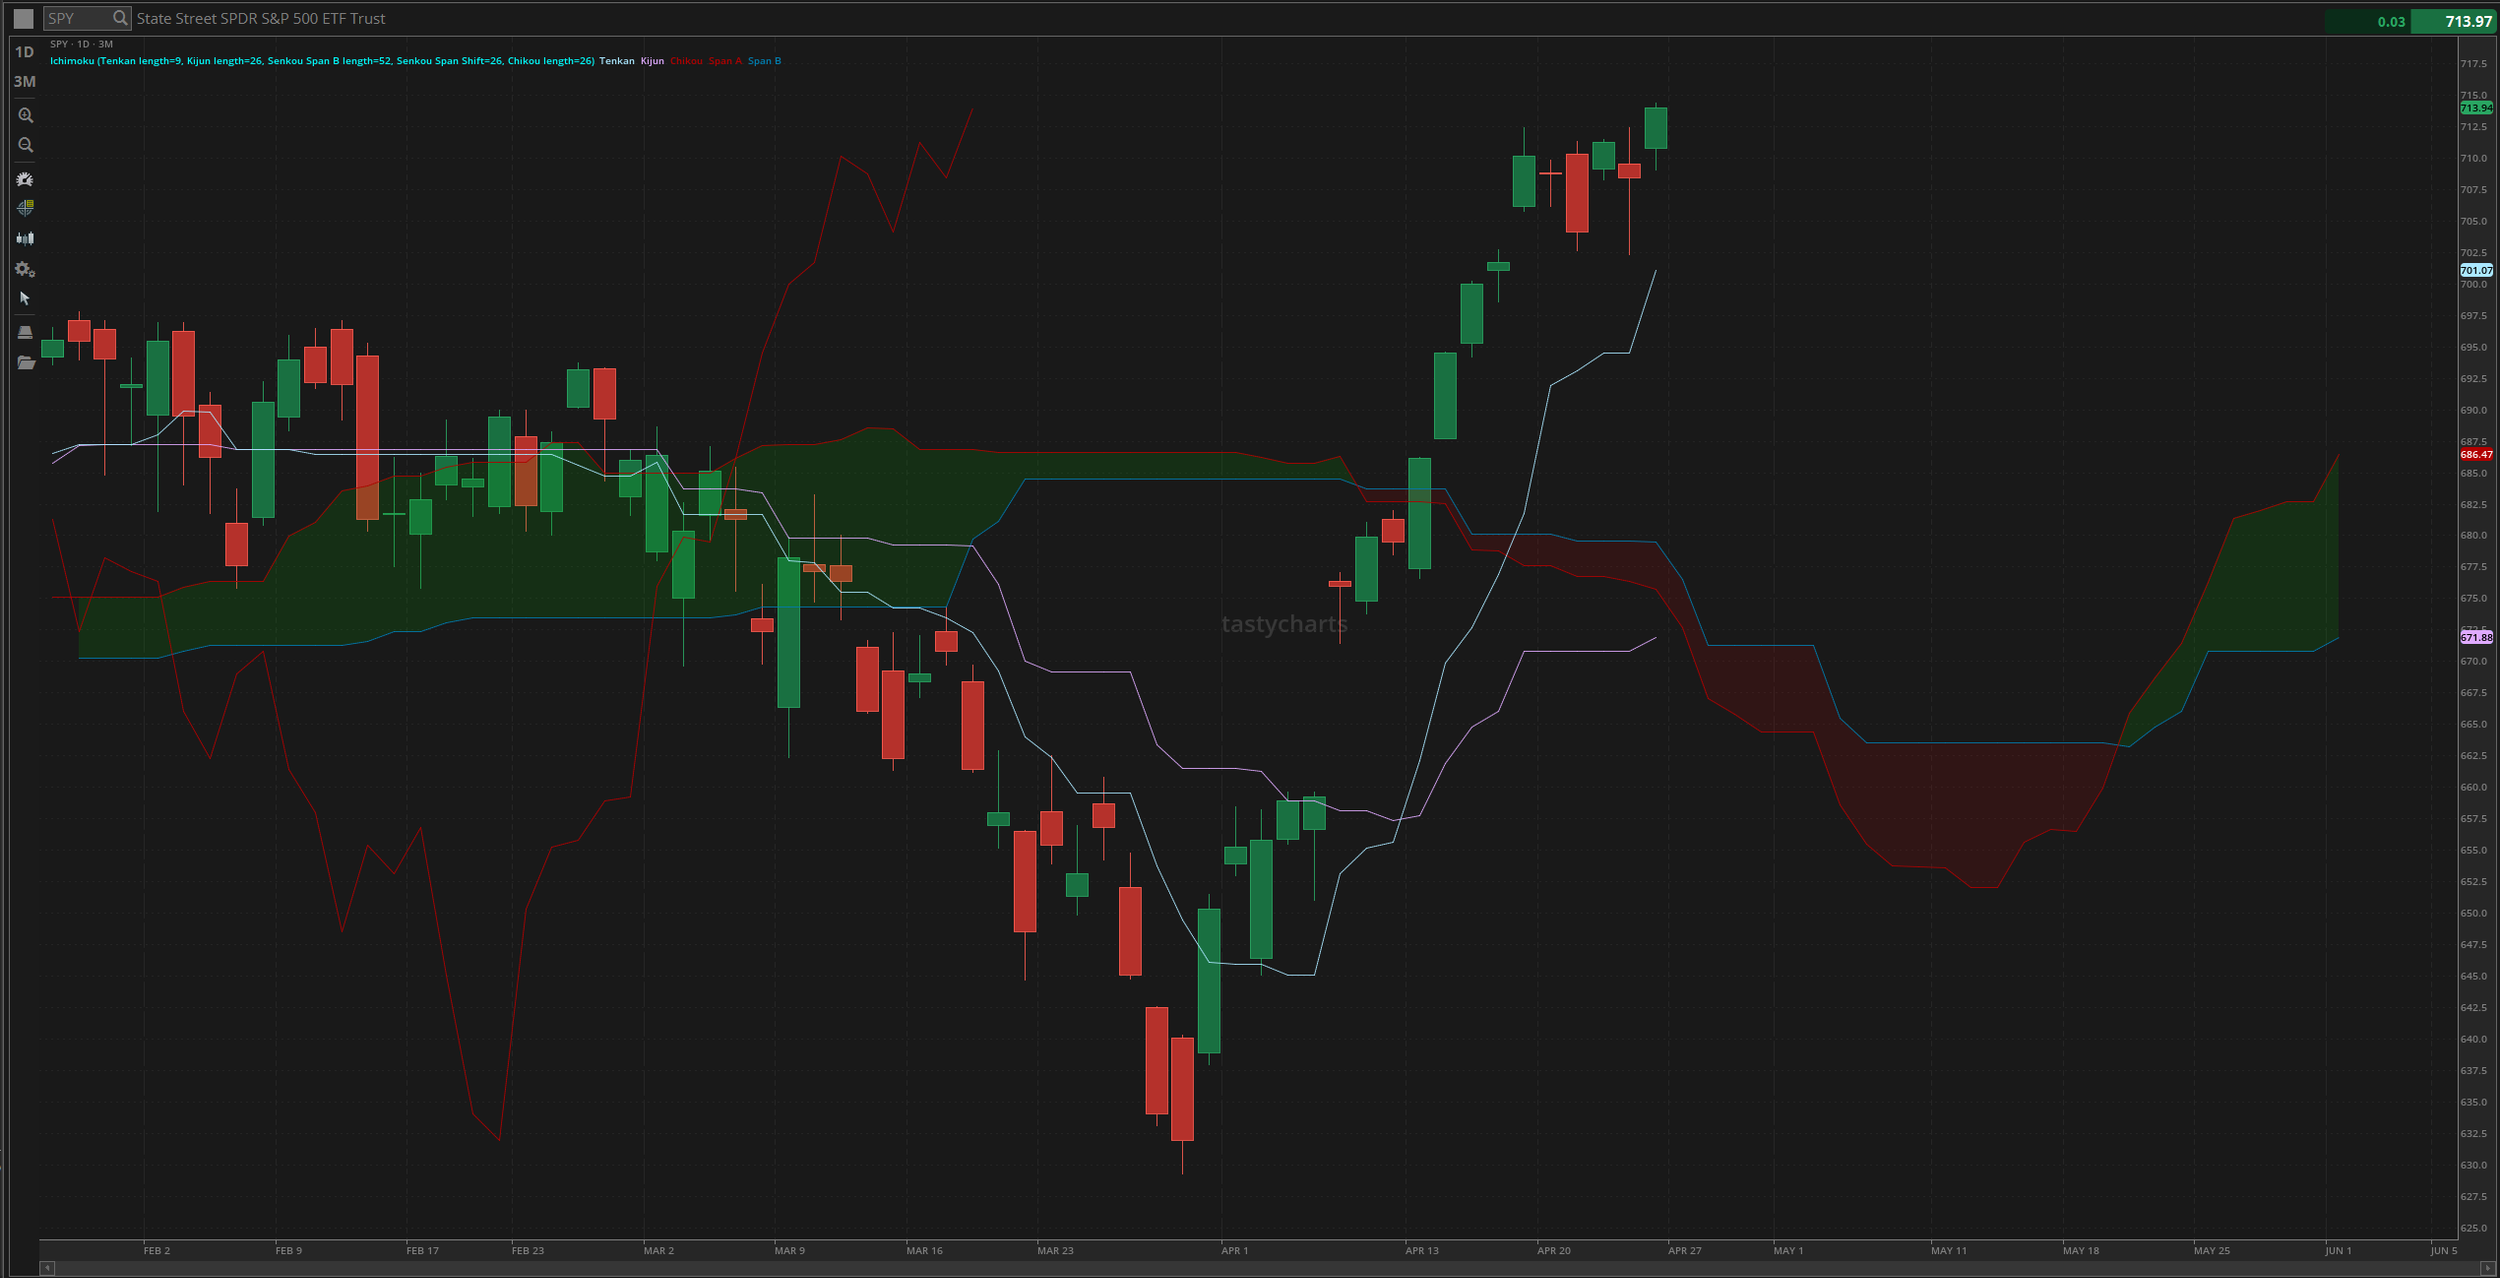
Task: Open the saved charts folder icon
Action: pos(25,362)
